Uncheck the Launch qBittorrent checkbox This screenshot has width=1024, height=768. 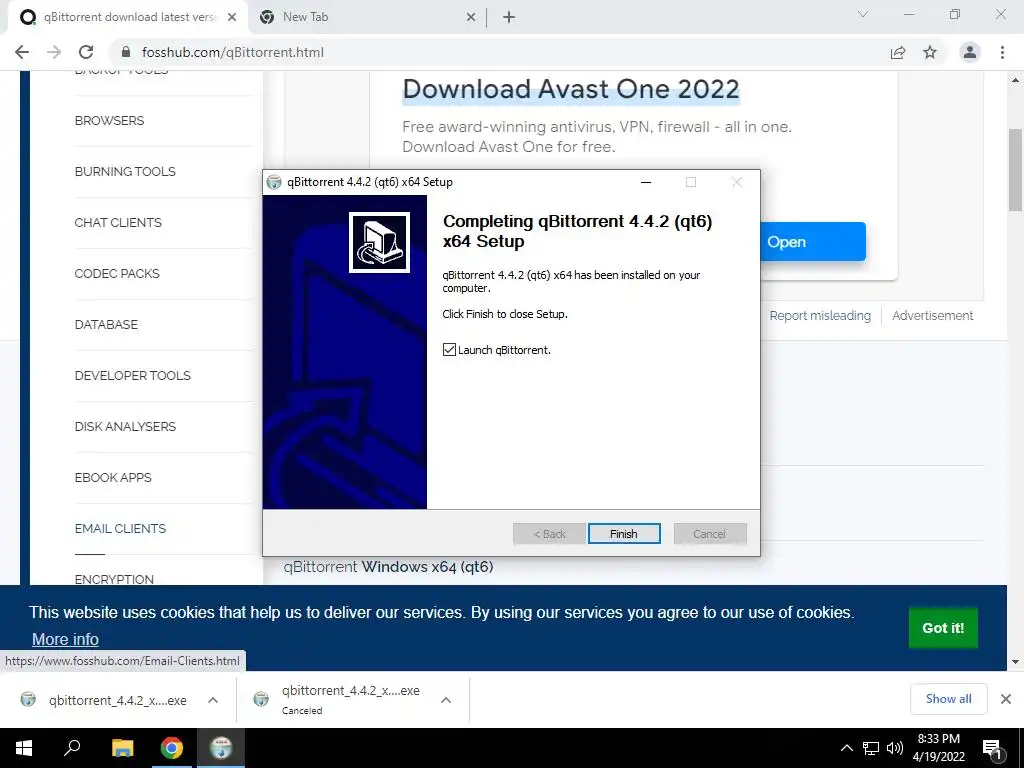click(449, 350)
